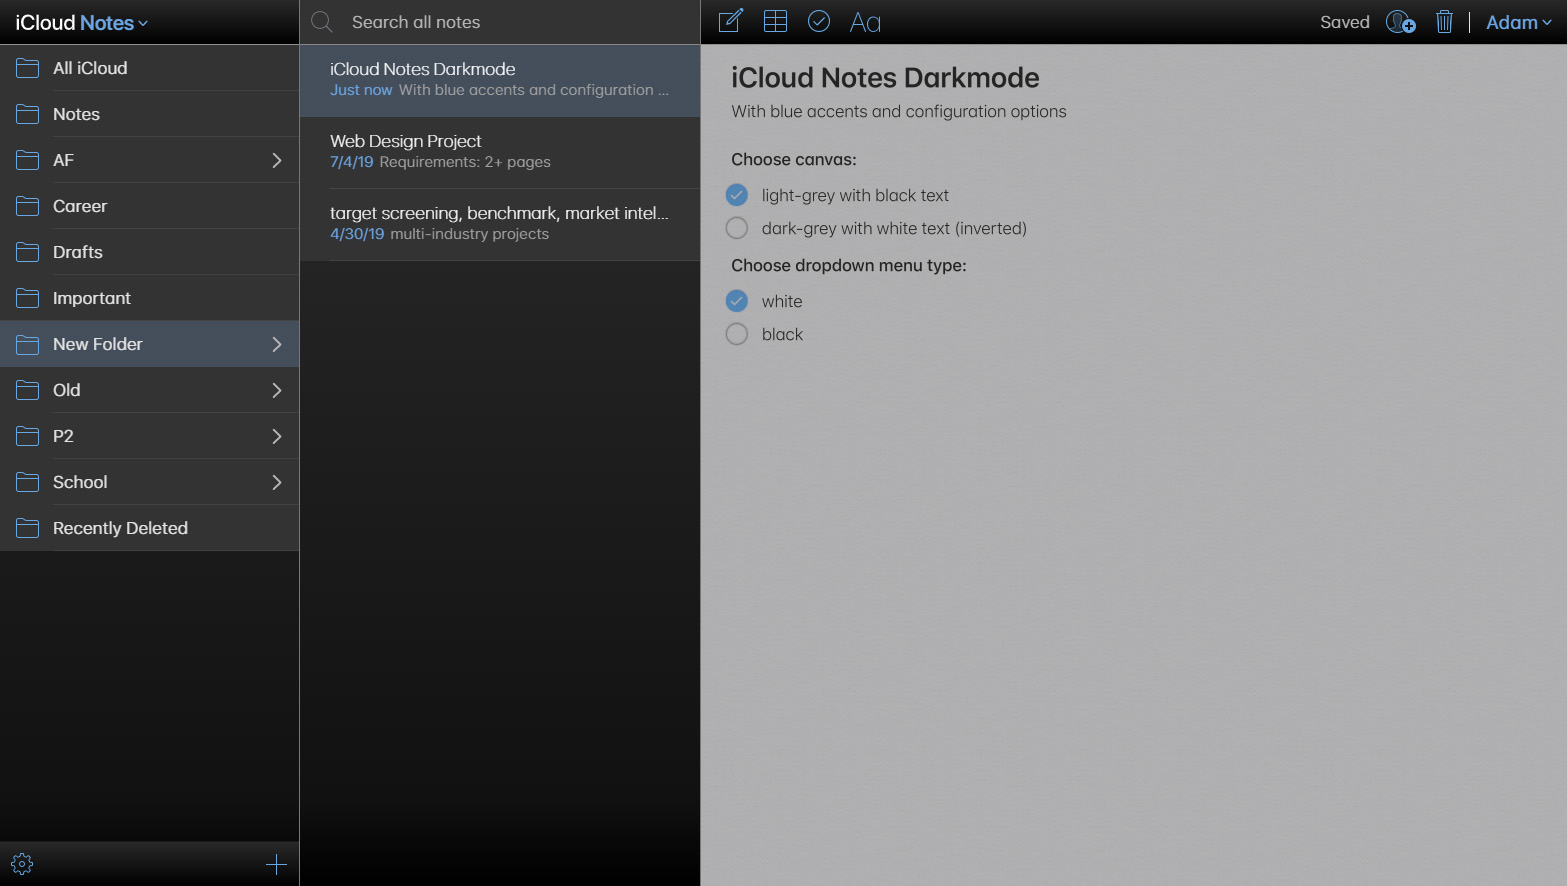Expand the School folder chevron
The width and height of the screenshot is (1567, 886).
click(x=277, y=482)
